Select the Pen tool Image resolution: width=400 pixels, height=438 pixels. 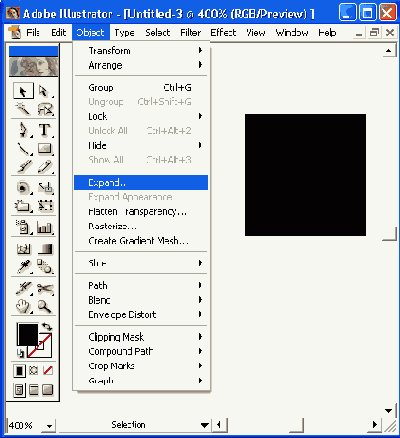23,130
